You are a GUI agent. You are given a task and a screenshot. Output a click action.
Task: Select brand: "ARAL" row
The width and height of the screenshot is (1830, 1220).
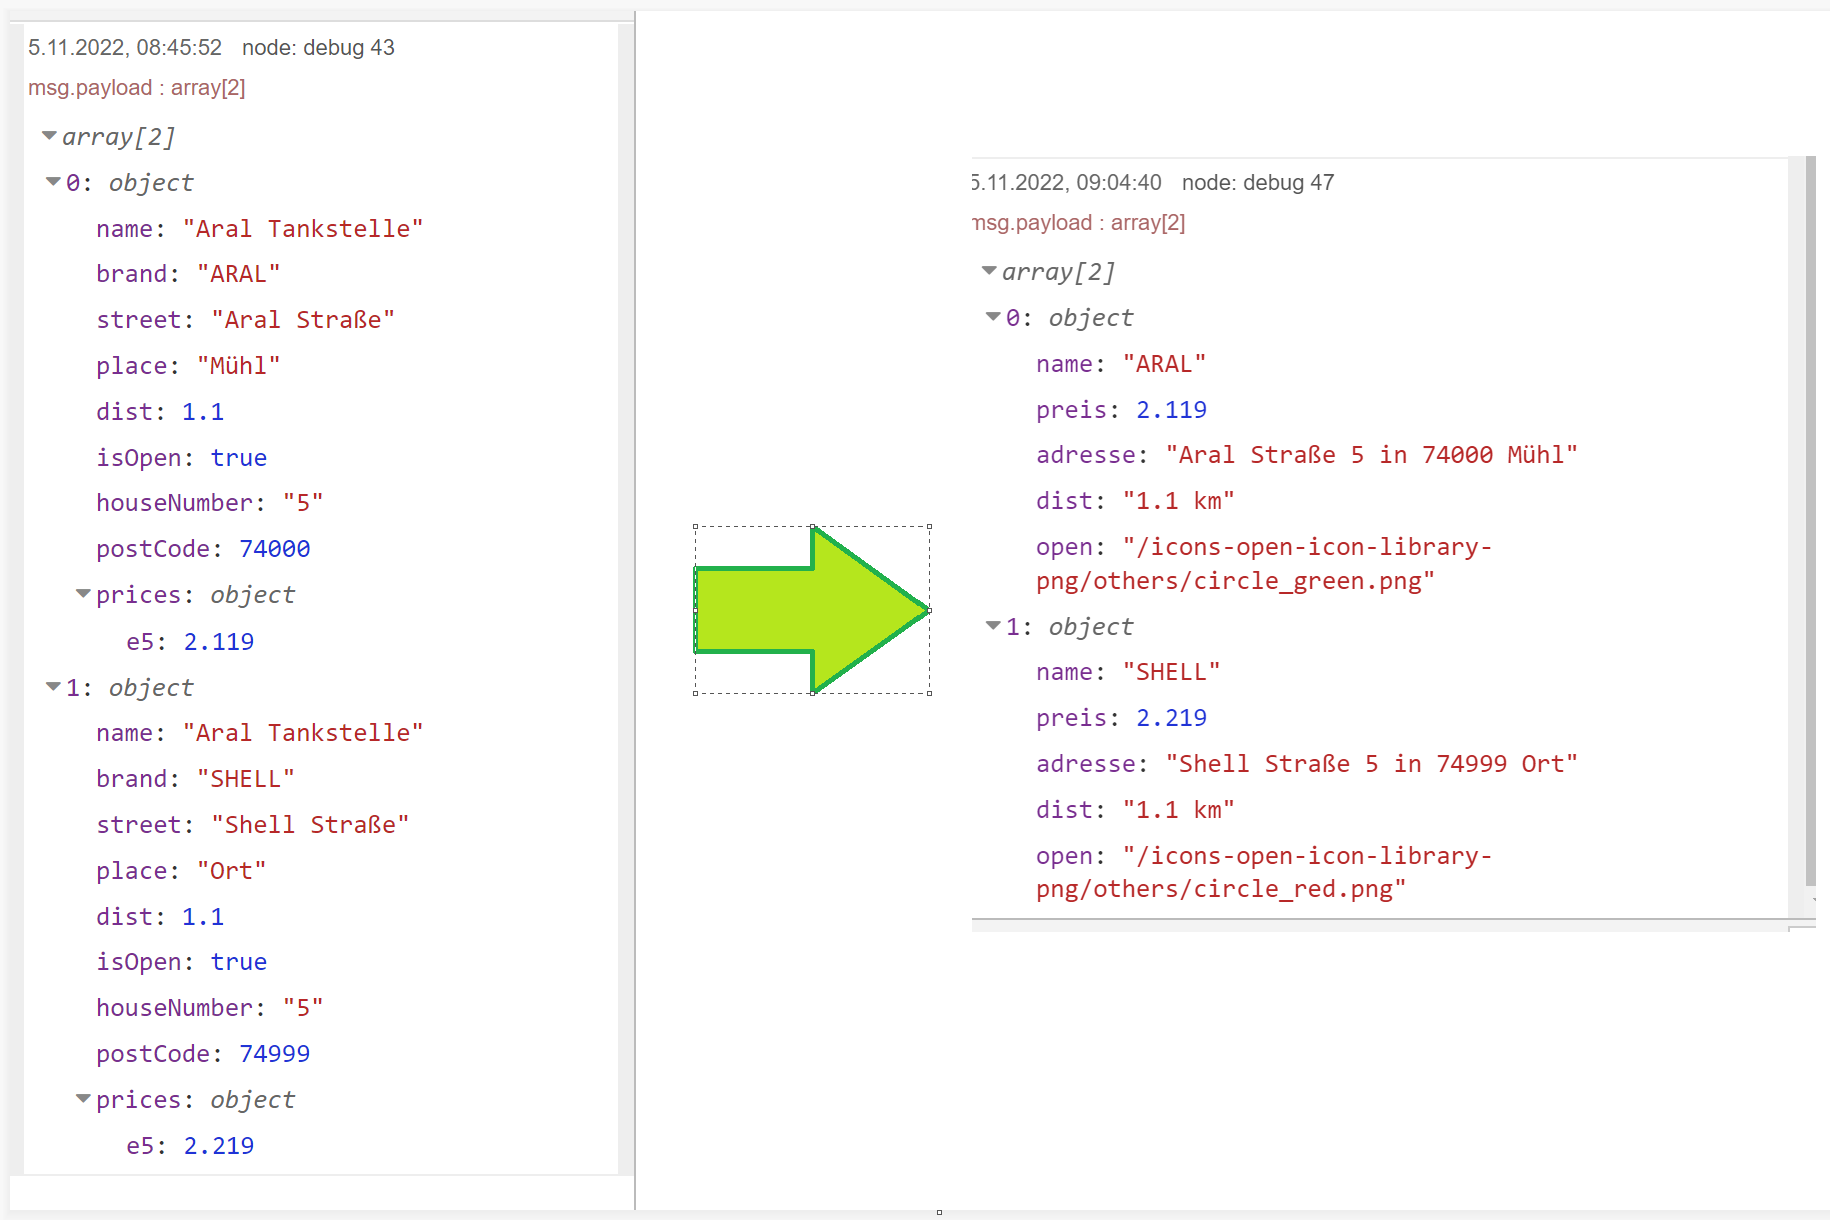click(188, 274)
